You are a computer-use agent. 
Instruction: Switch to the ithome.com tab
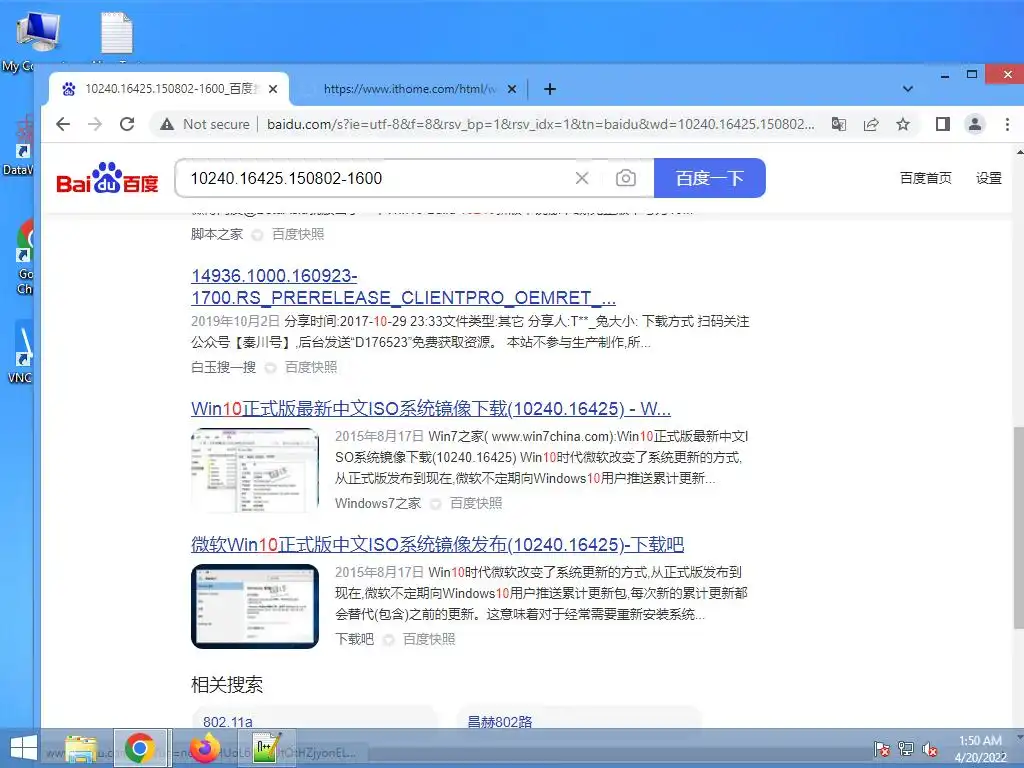[x=409, y=89]
